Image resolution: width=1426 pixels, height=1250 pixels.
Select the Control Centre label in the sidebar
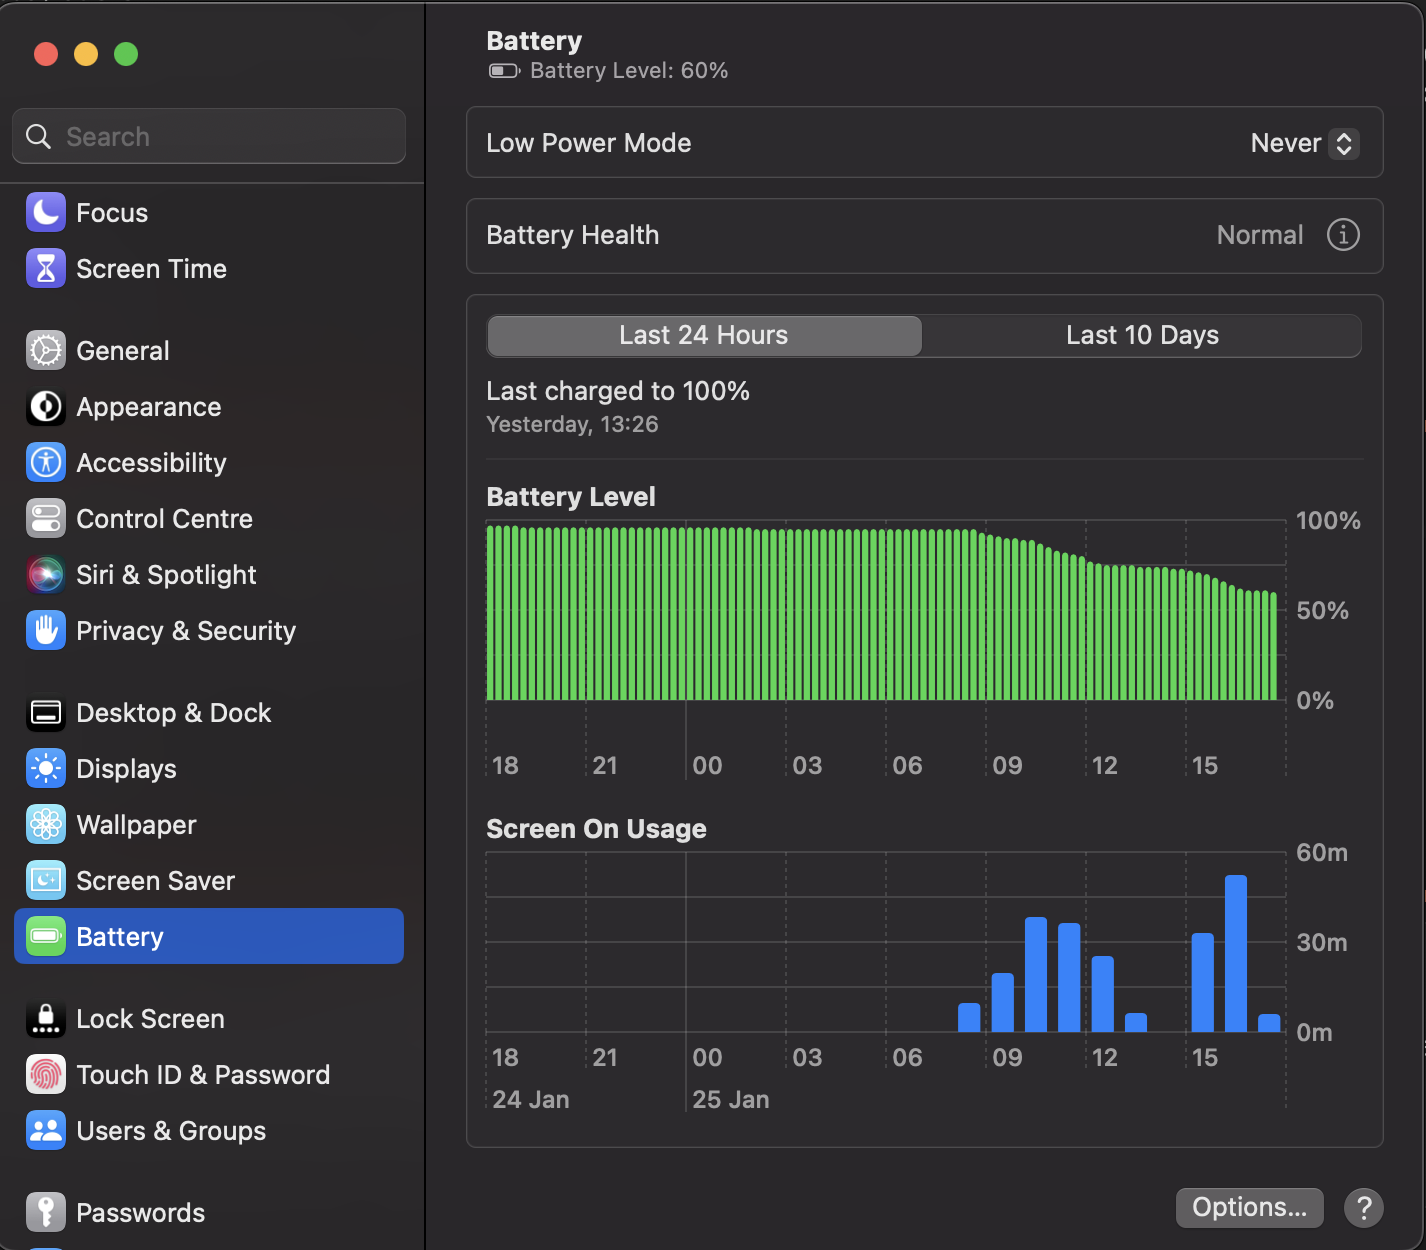coord(165,519)
